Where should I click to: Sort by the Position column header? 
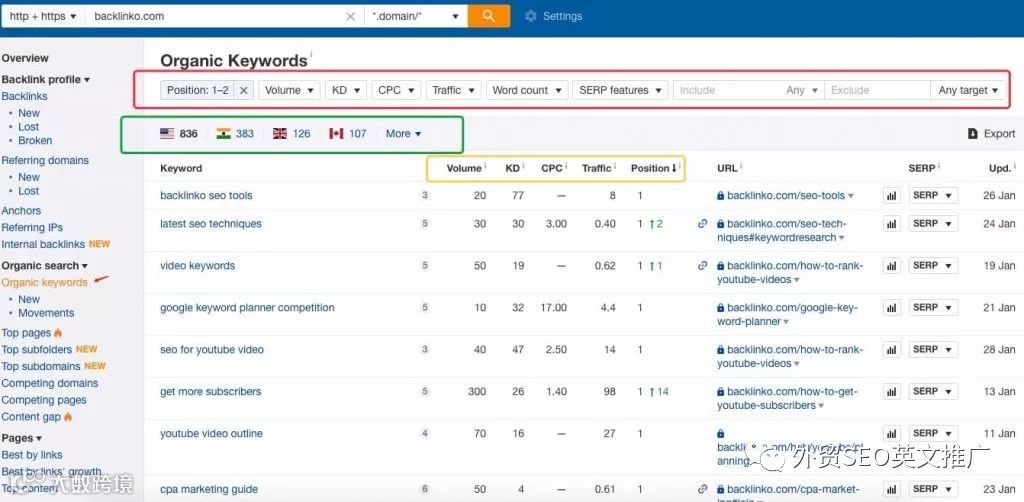point(654,168)
